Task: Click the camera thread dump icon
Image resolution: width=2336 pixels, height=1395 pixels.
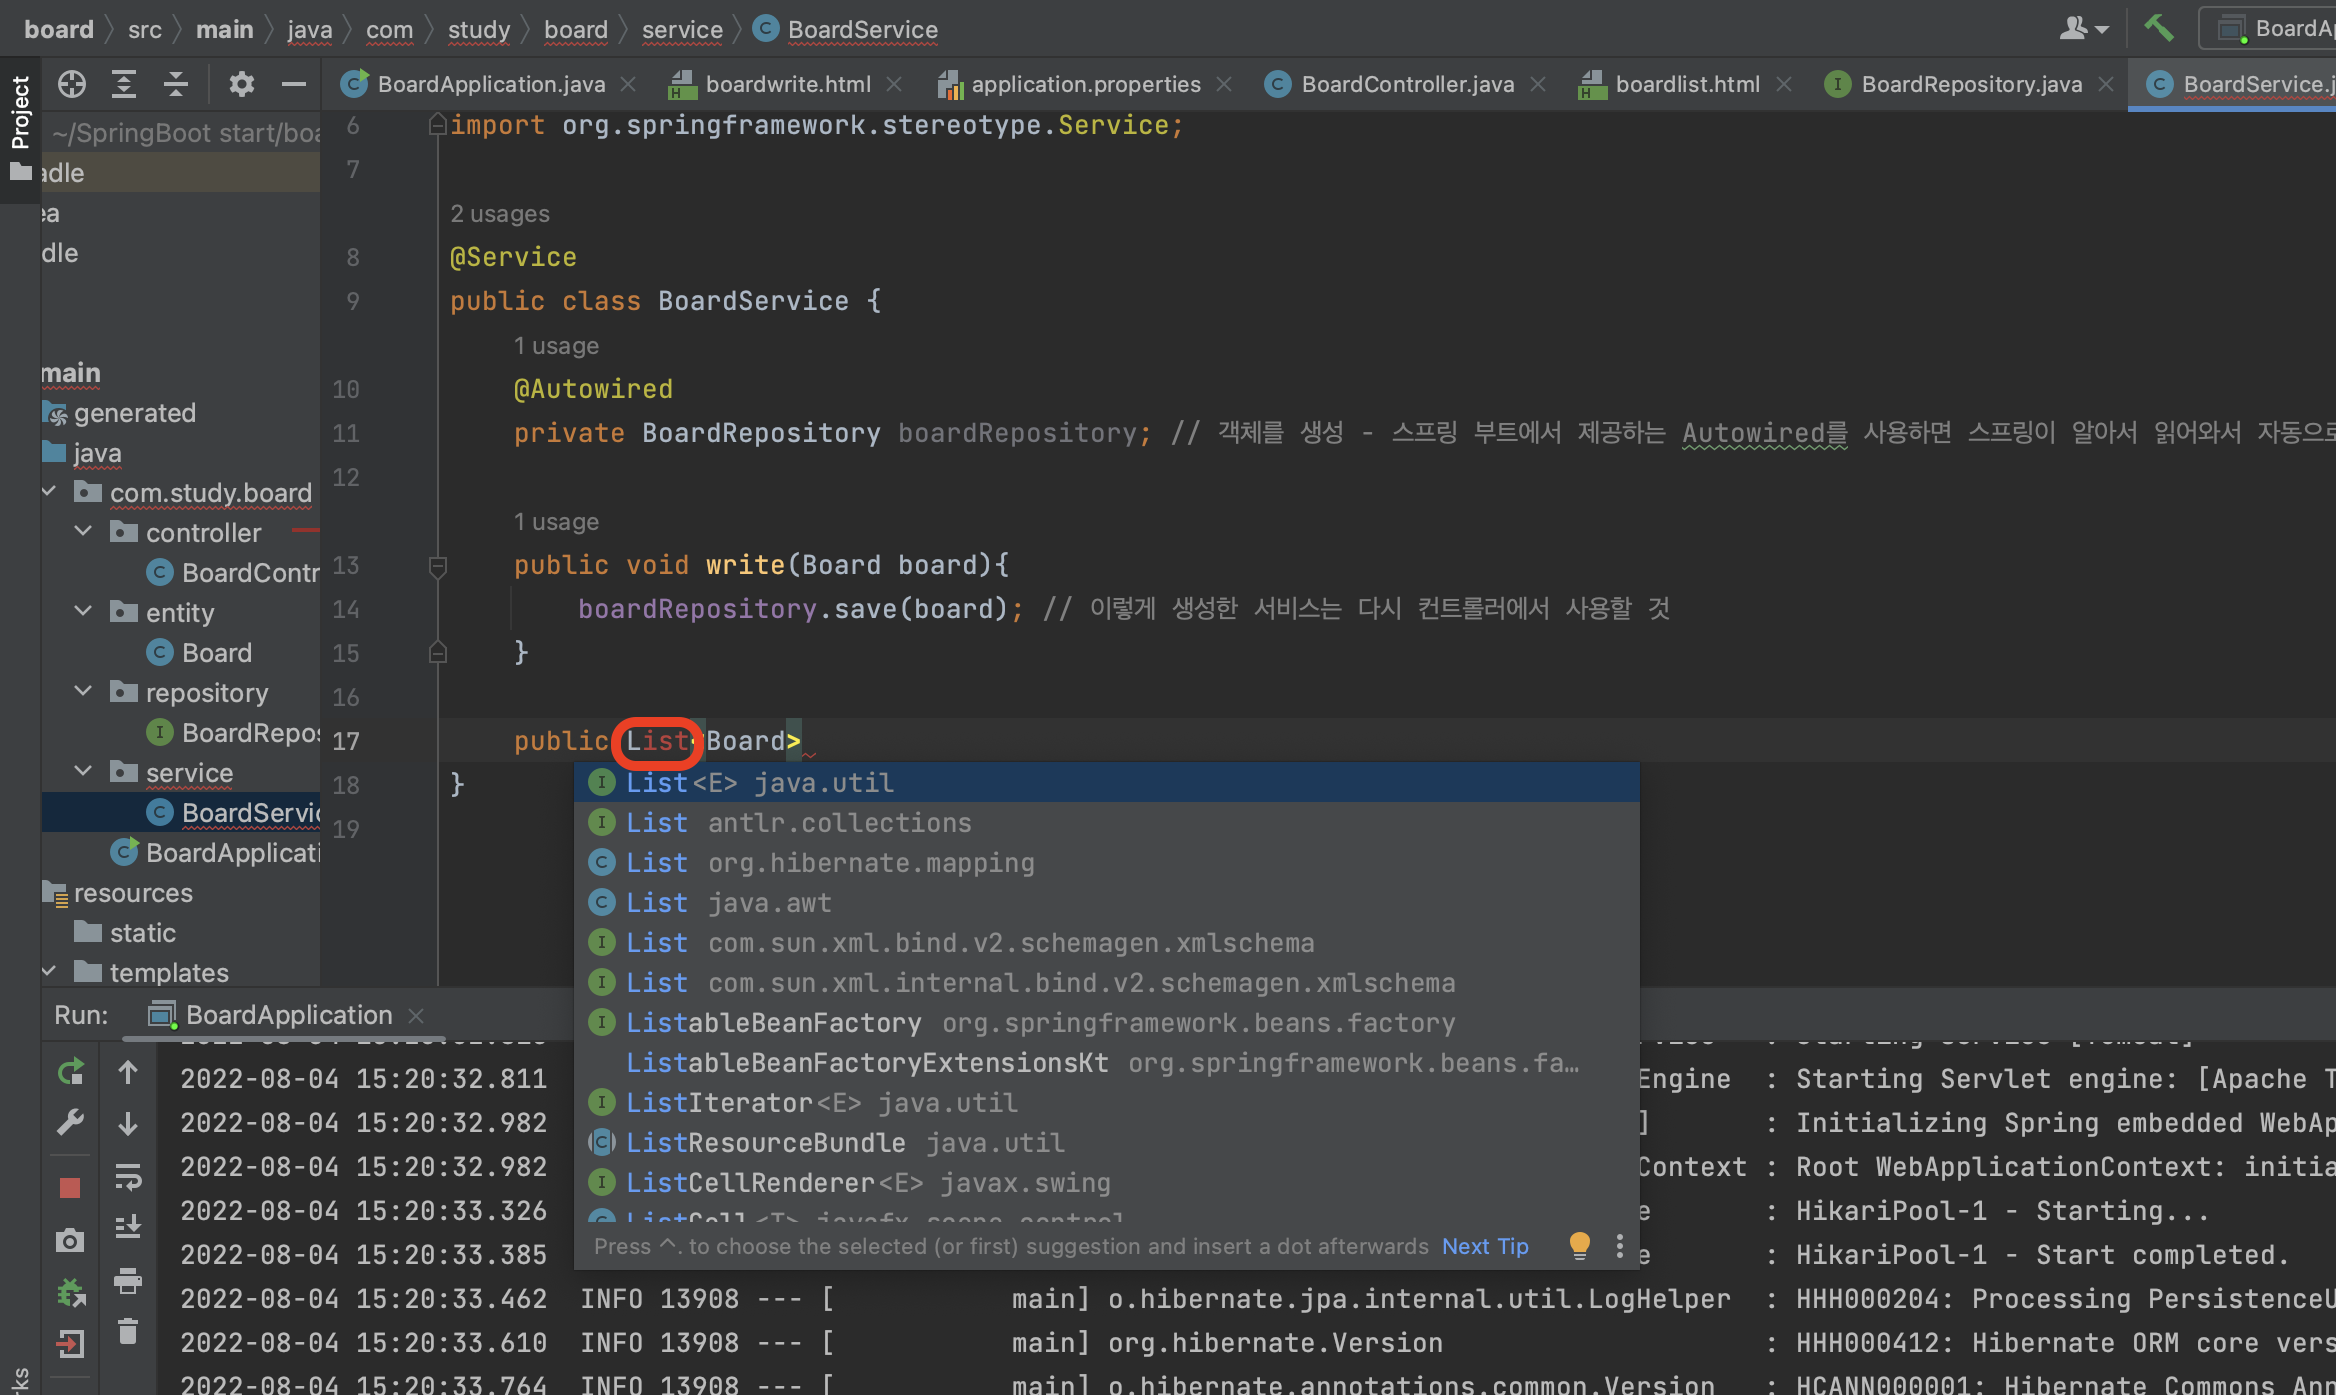Action: [70, 1241]
